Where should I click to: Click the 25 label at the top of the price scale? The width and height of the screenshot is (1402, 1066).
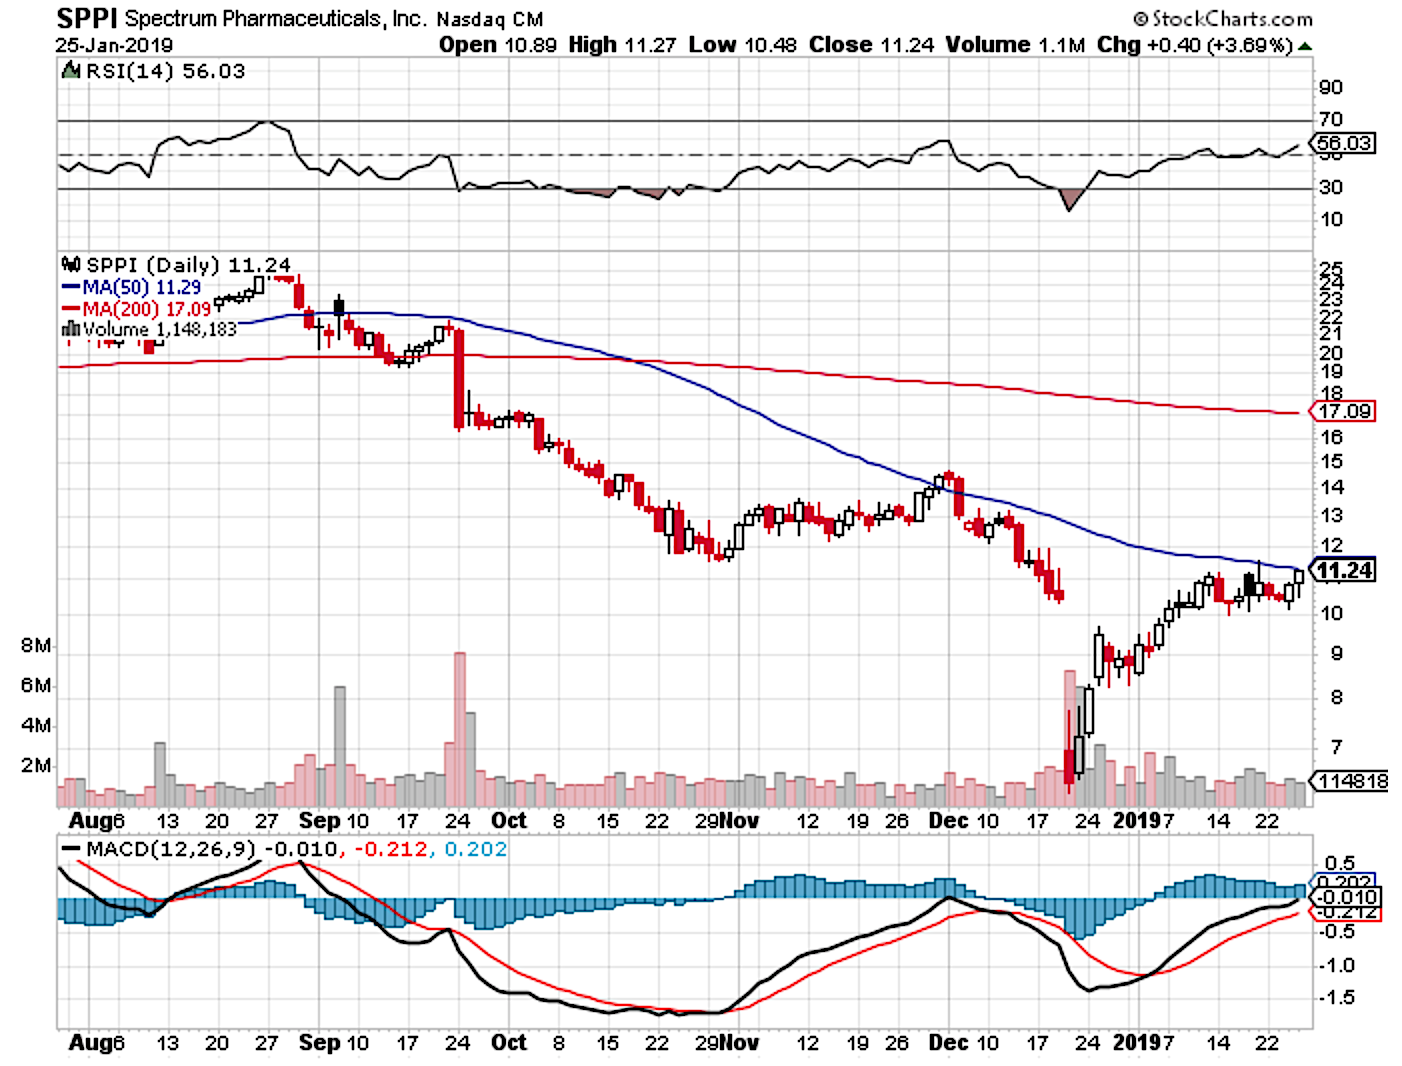click(x=1331, y=269)
